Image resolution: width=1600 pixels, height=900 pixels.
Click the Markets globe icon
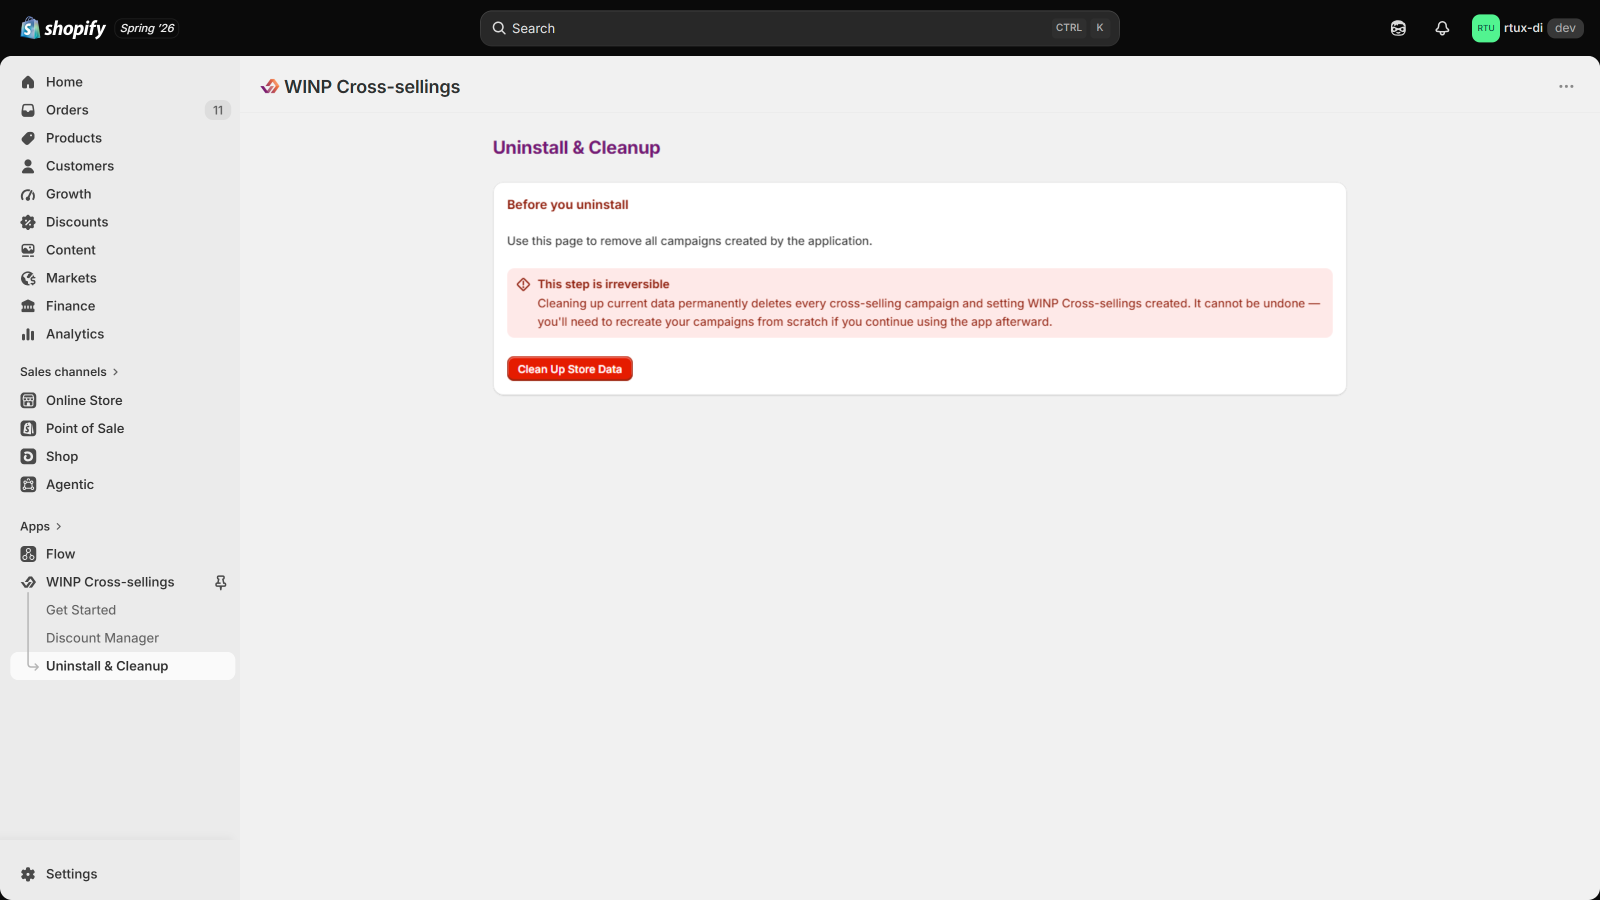[28, 278]
